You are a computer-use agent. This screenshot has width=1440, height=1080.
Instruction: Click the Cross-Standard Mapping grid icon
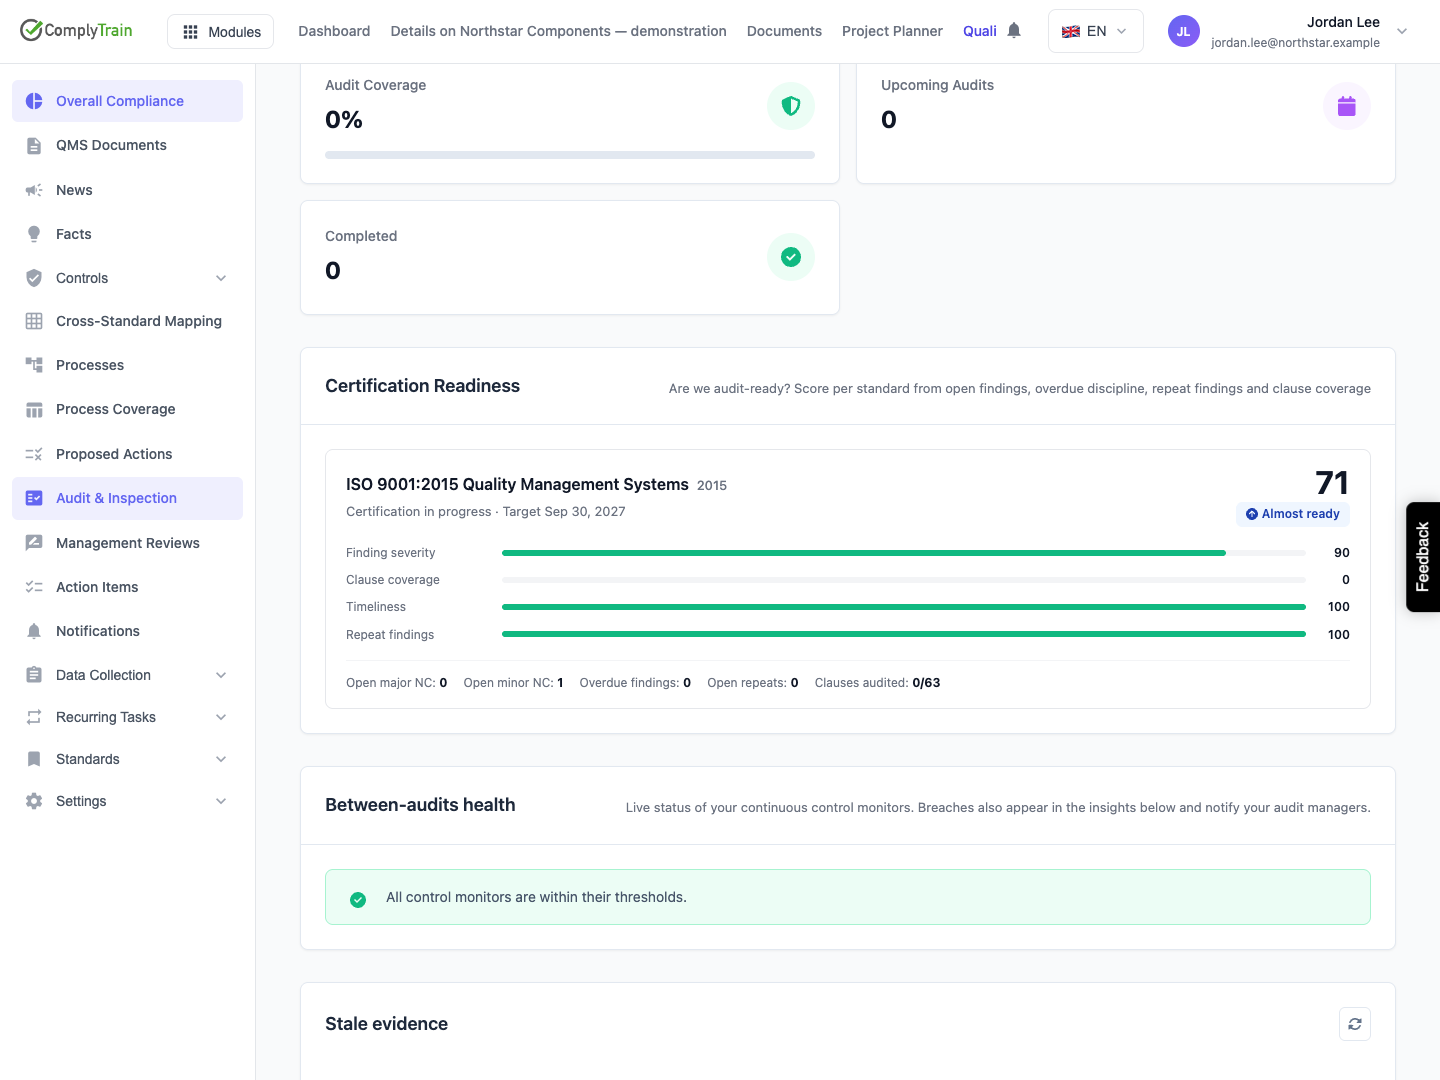(34, 321)
